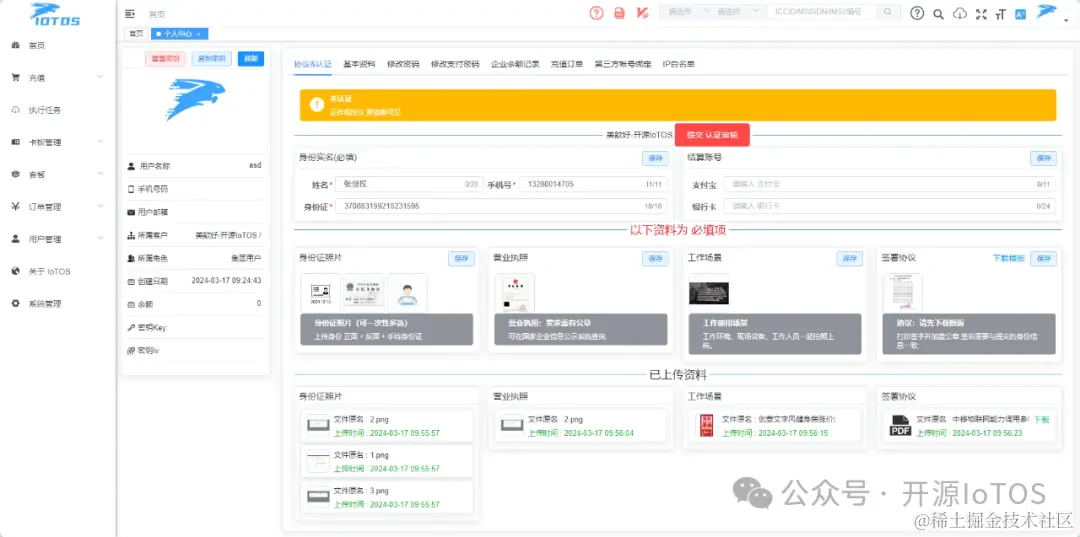Click the 套餐 package icon in sidebar
The width and height of the screenshot is (1080, 537).
tap(15, 174)
